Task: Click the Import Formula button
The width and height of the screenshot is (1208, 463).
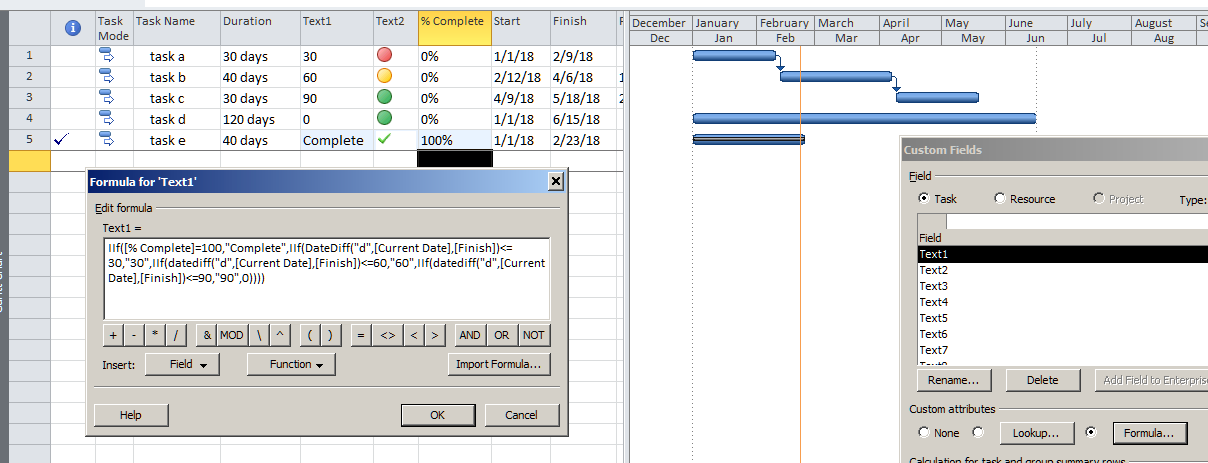Action: pyautogui.click(x=498, y=365)
